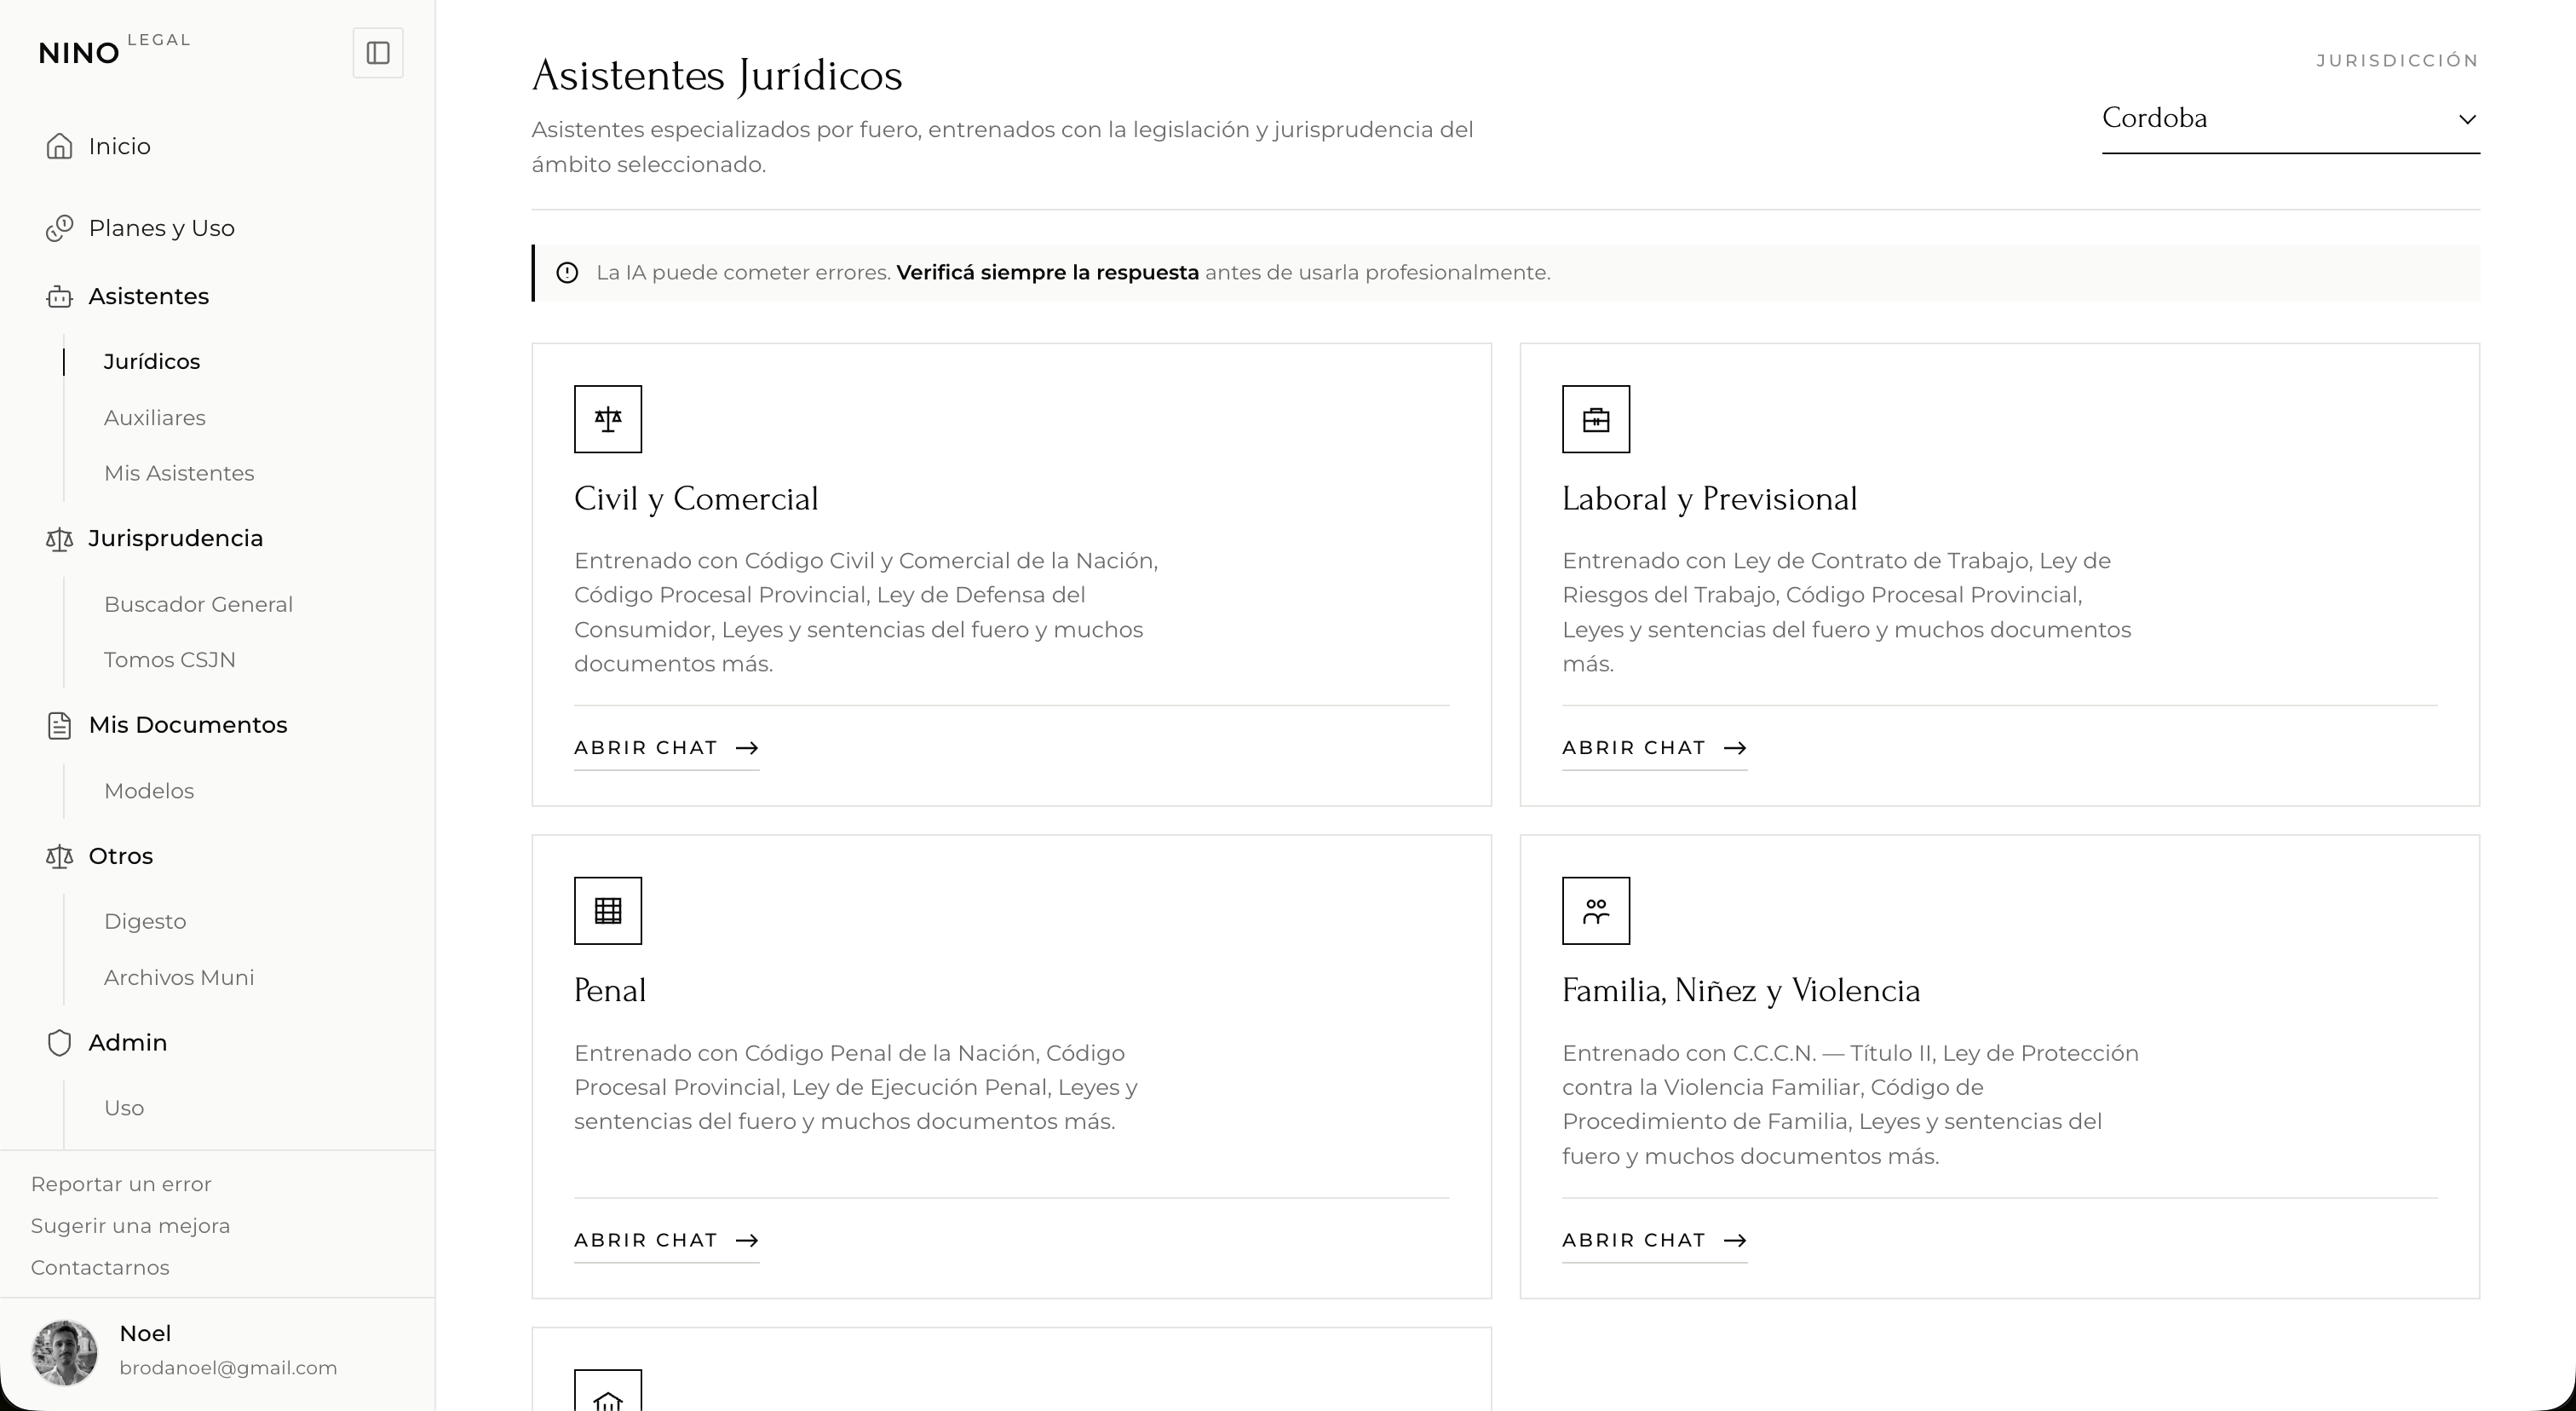Viewport: 2576px width, 1411px height.
Task: Collapse the Otros sidebar section
Action: coord(120,857)
